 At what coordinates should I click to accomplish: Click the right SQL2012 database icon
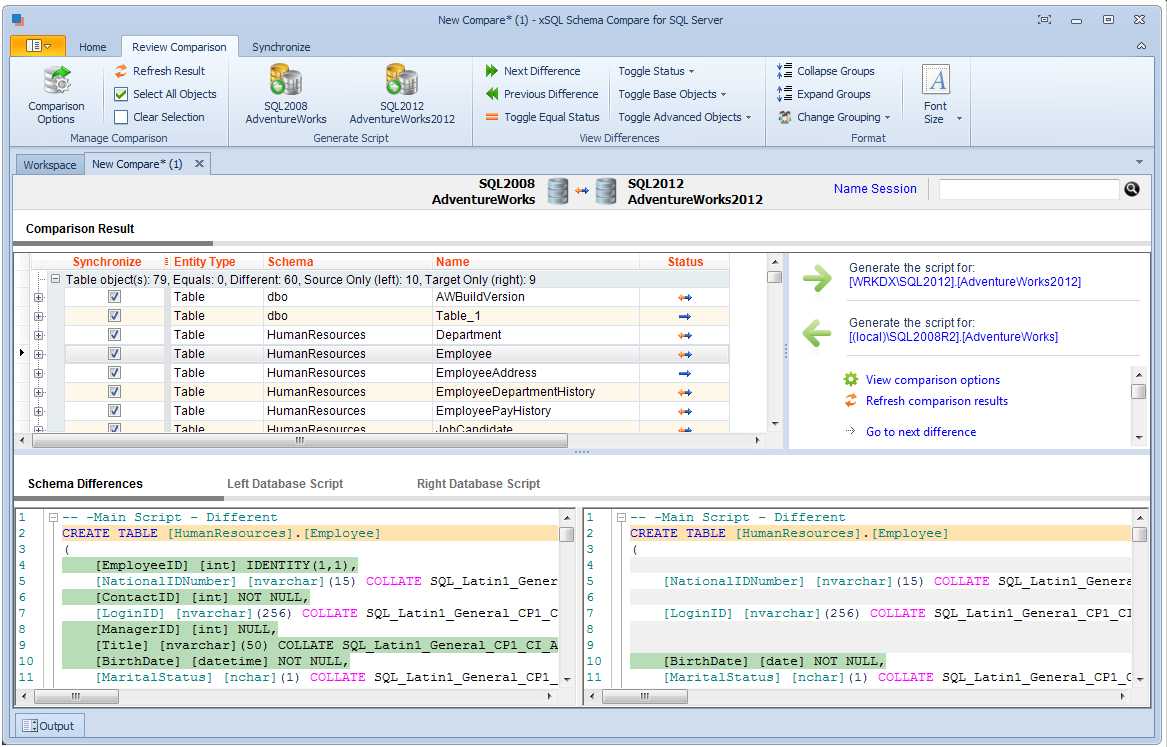tap(606, 191)
